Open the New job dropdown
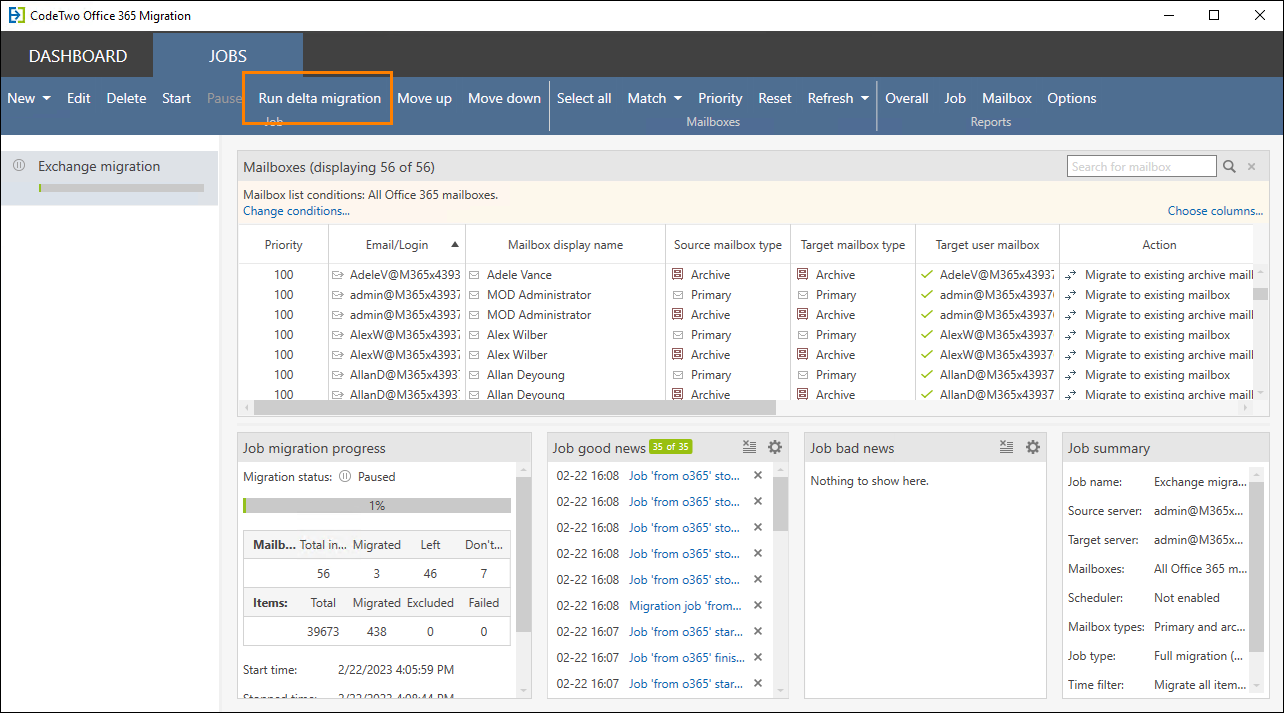This screenshot has height=713, width=1284. click(28, 98)
